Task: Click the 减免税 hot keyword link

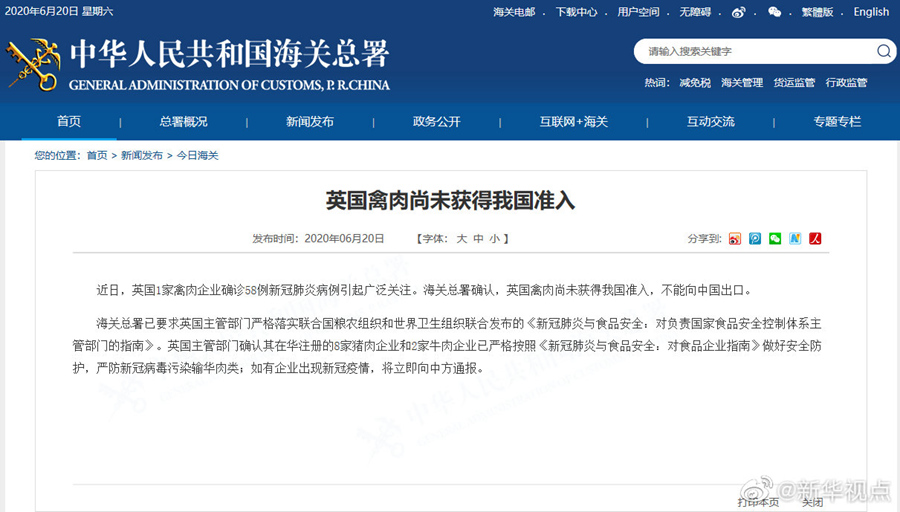Action: [694, 83]
